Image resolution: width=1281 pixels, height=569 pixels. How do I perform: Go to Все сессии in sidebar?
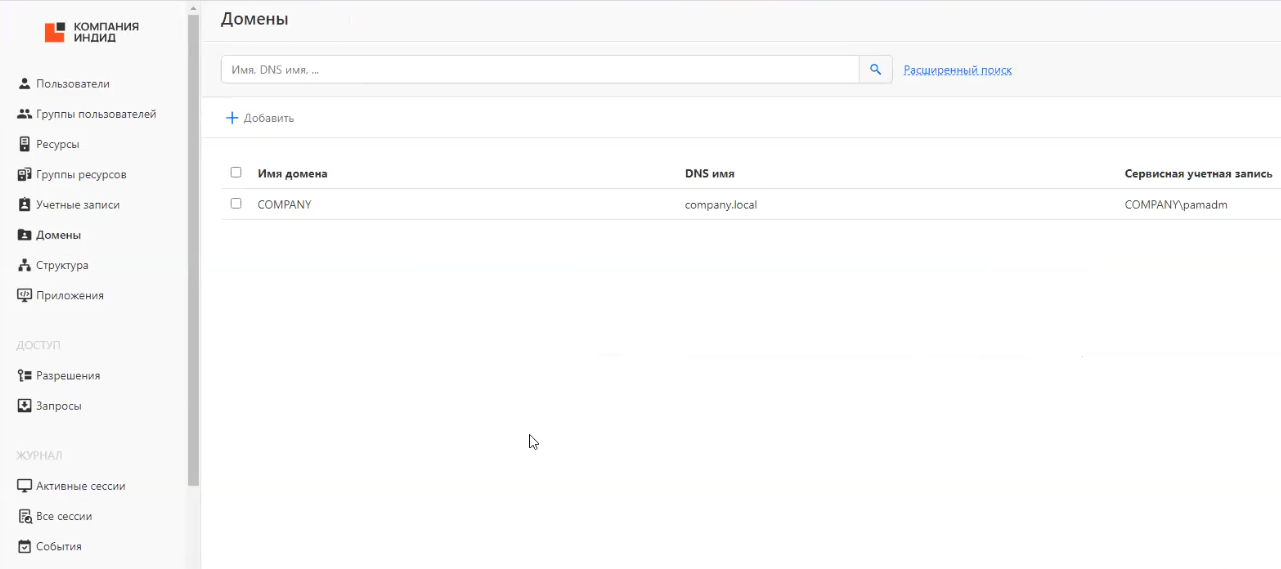tap(64, 517)
